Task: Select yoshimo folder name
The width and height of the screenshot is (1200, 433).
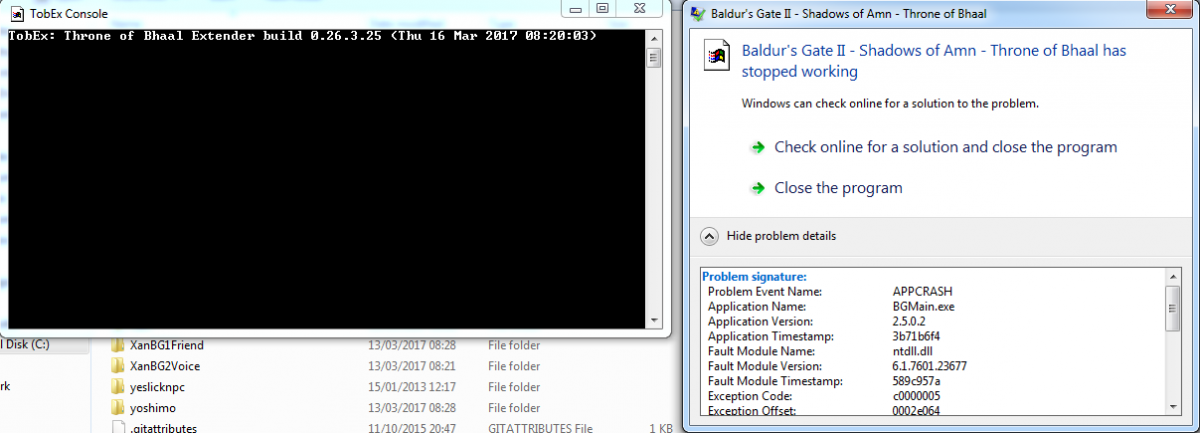Action: (x=153, y=408)
